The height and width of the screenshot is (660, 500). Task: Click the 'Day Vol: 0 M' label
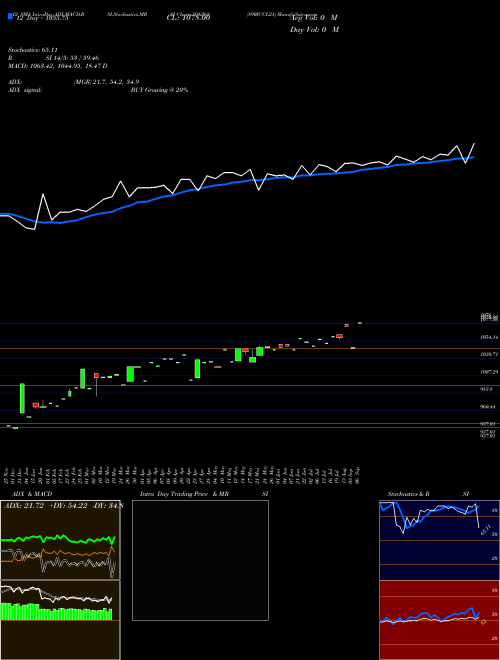(314, 30)
